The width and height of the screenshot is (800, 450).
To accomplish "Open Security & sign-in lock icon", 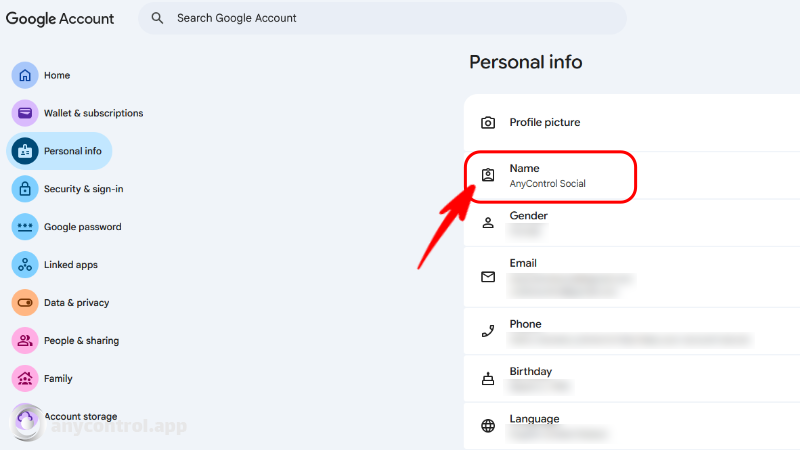I will coord(24,189).
